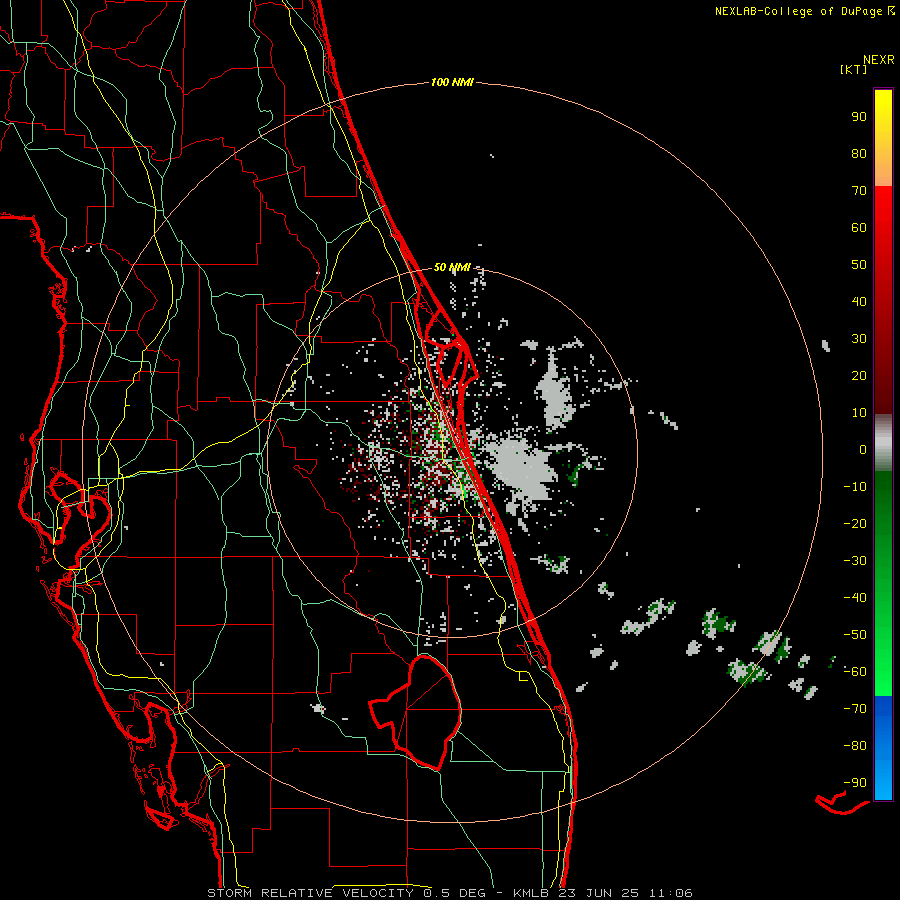900x900 pixels.
Task: Click the 11:06 timestamp in caption
Action: pos(671,893)
